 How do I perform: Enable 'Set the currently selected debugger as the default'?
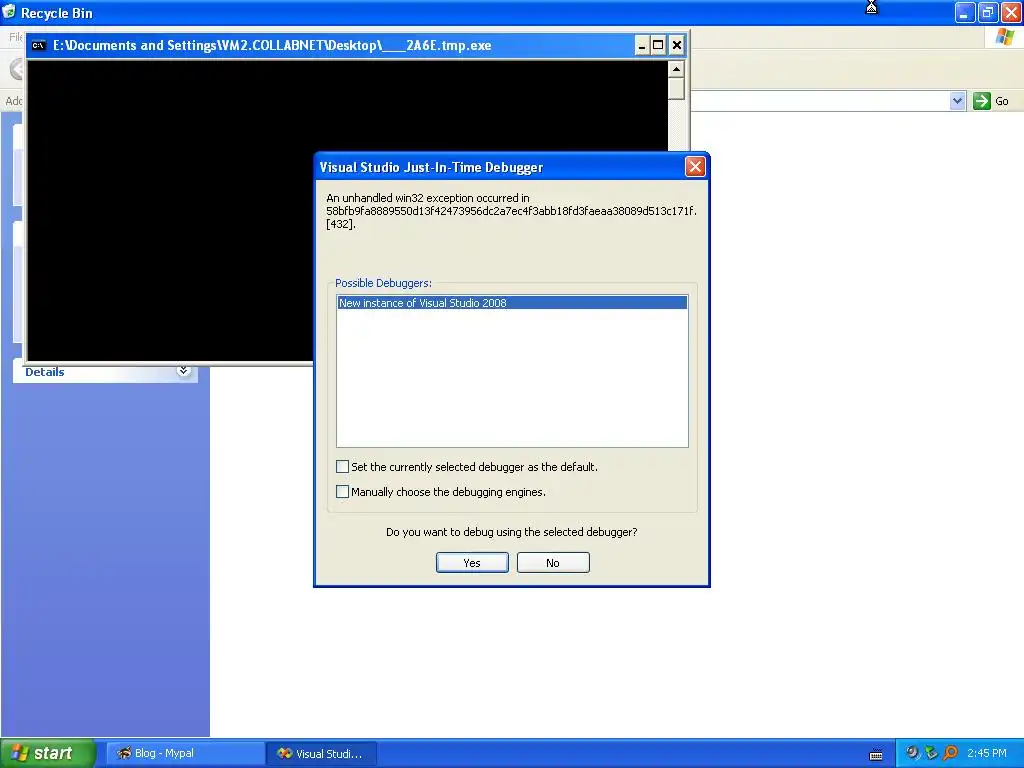click(342, 466)
